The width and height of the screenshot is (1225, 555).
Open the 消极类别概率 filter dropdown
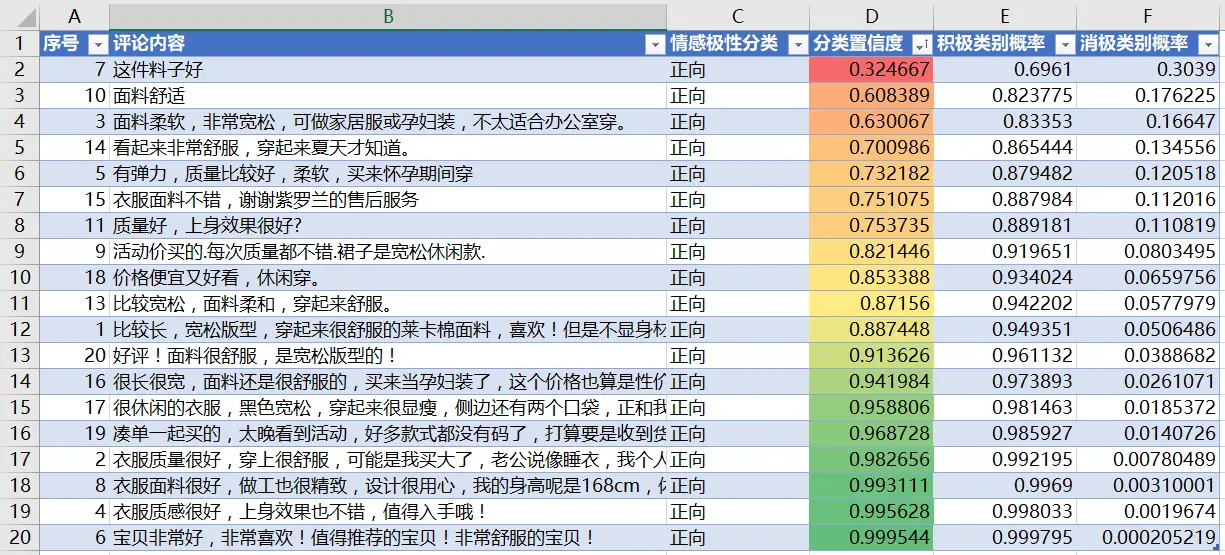tap(1208, 44)
